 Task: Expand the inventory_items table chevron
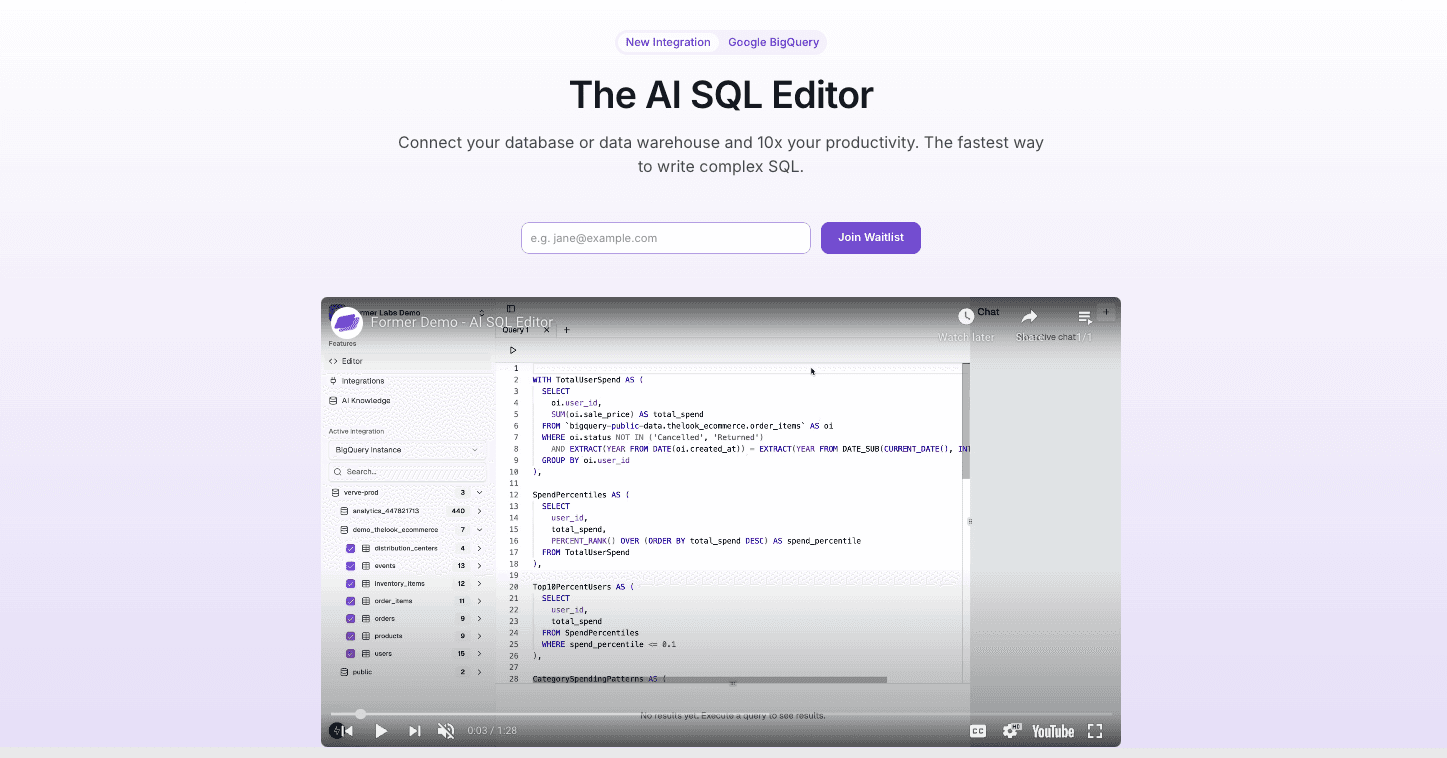(x=479, y=584)
